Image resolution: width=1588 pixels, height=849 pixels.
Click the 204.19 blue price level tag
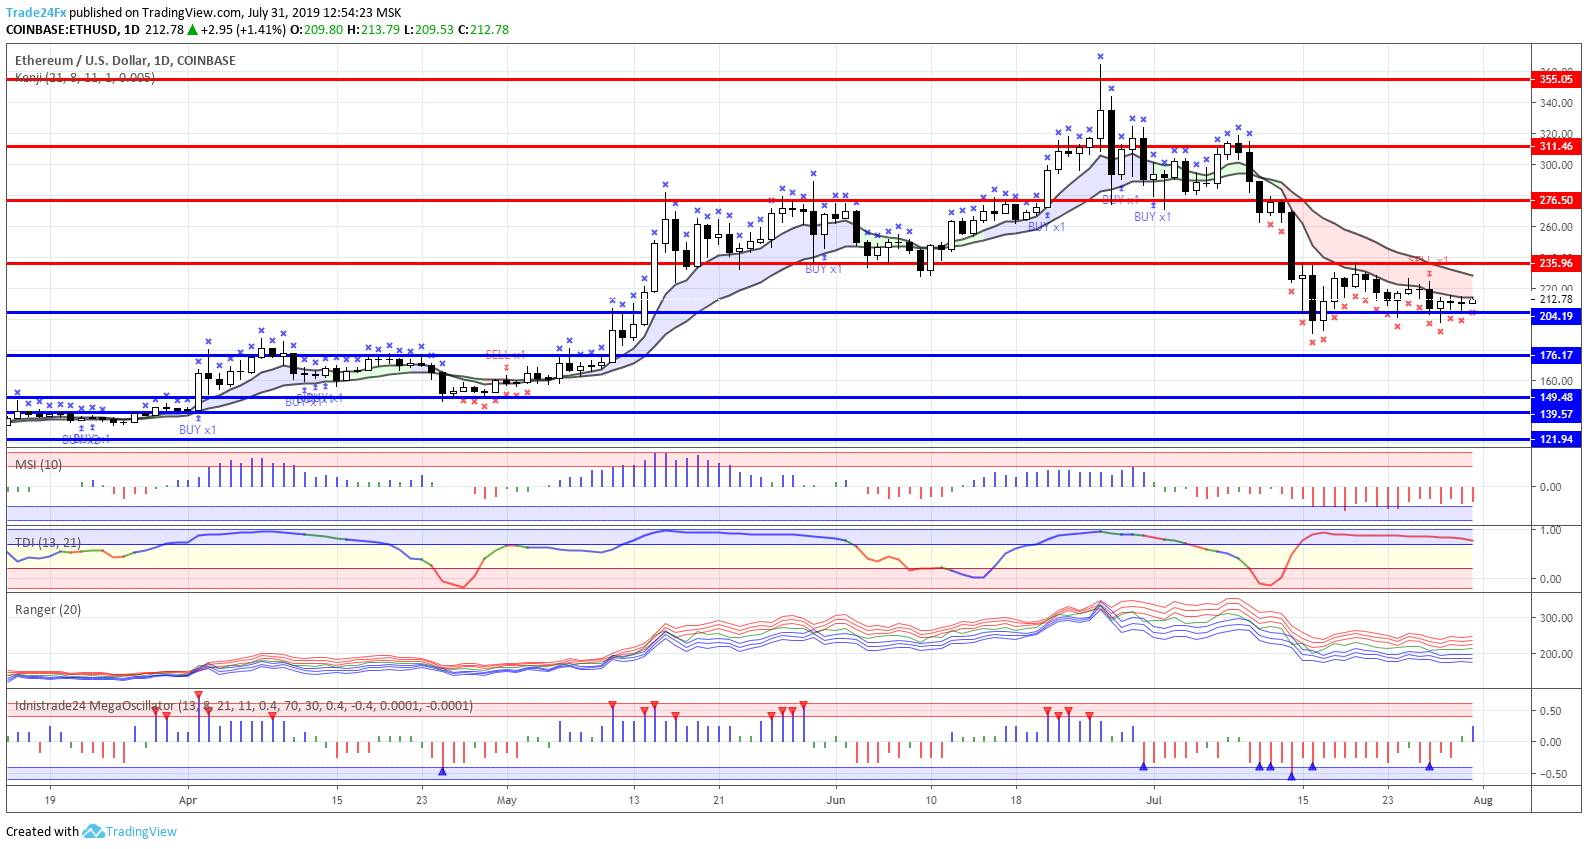[1555, 316]
